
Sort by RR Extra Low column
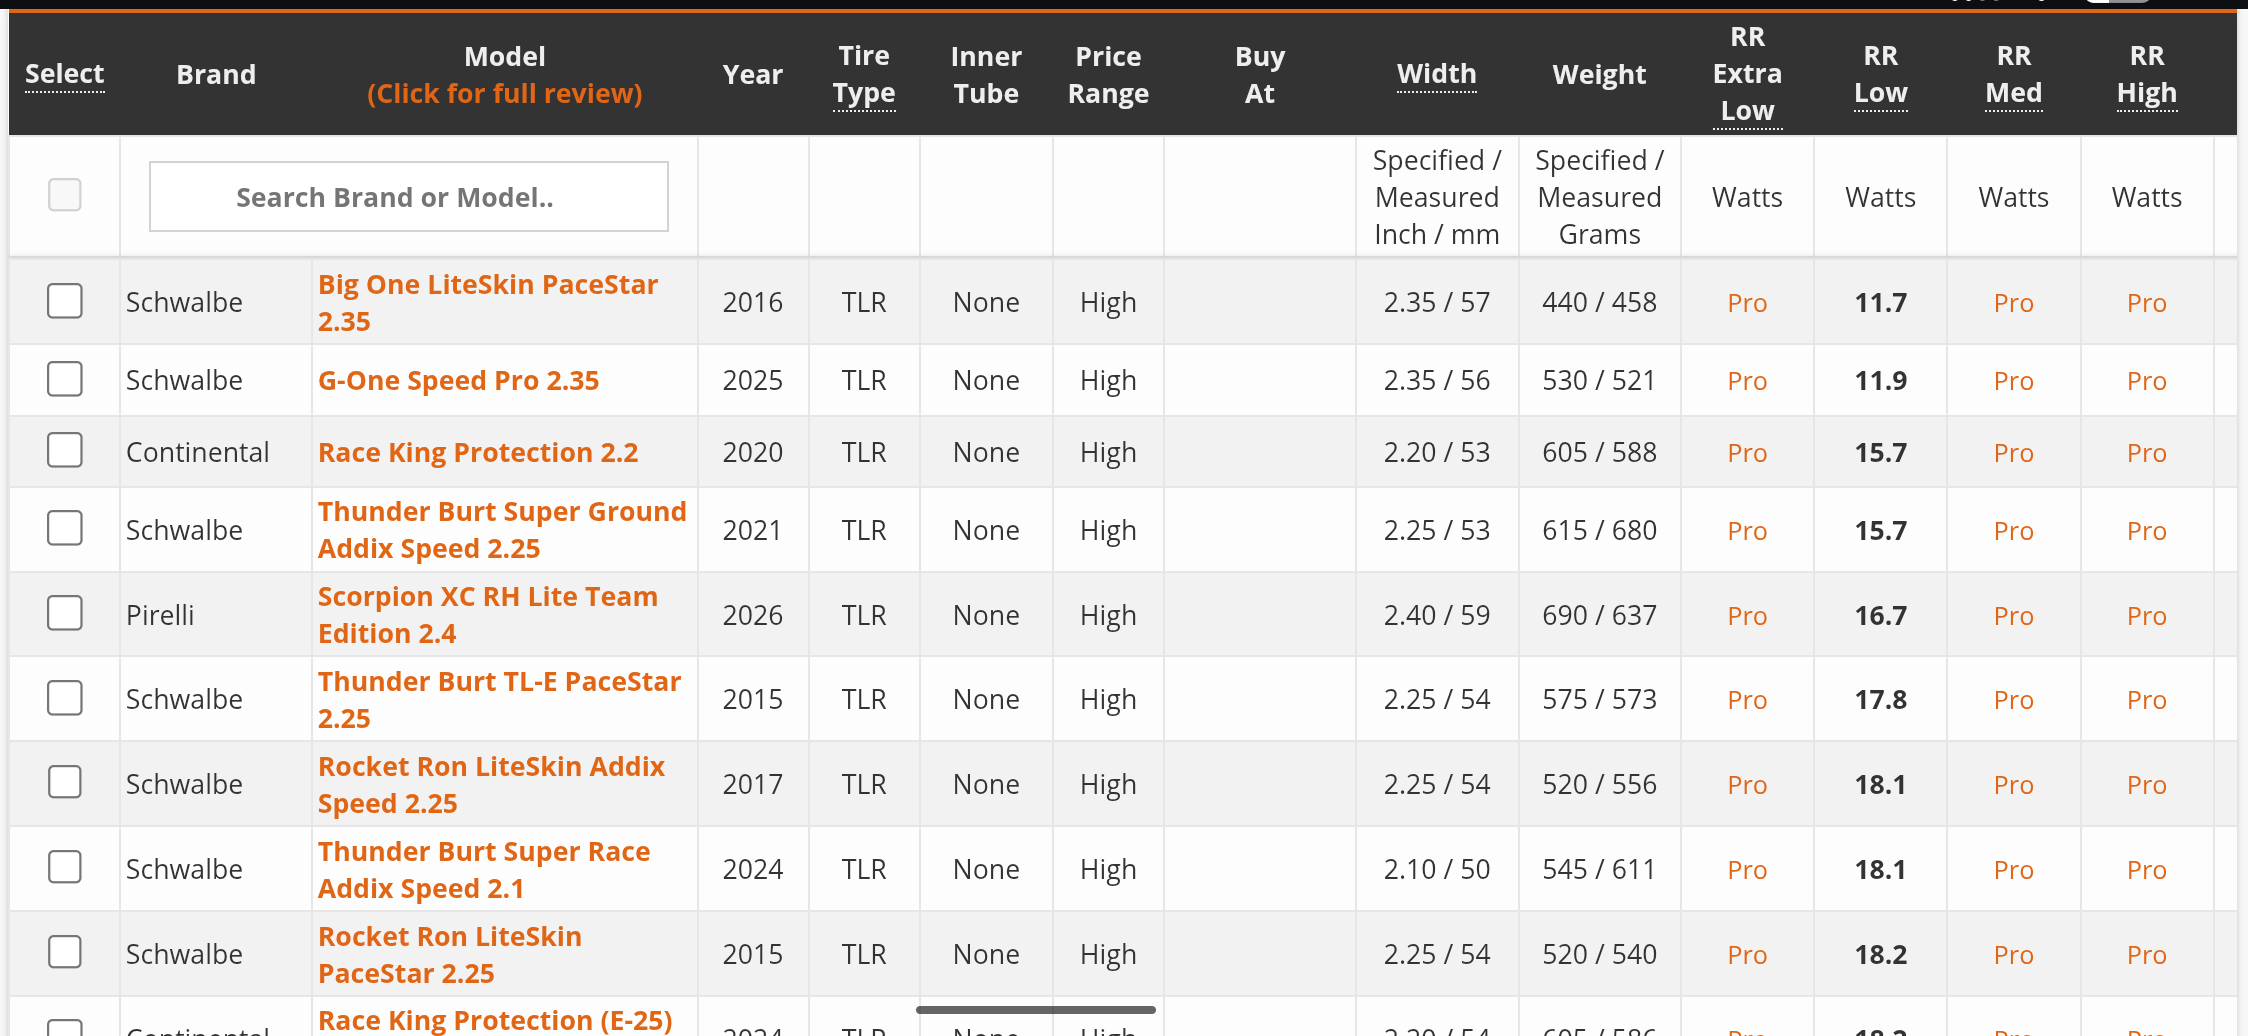1747,74
